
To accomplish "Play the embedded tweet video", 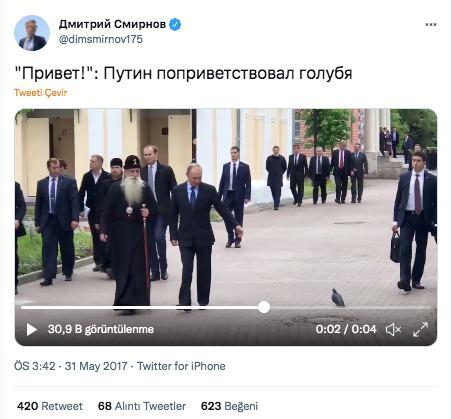I will 32,329.
